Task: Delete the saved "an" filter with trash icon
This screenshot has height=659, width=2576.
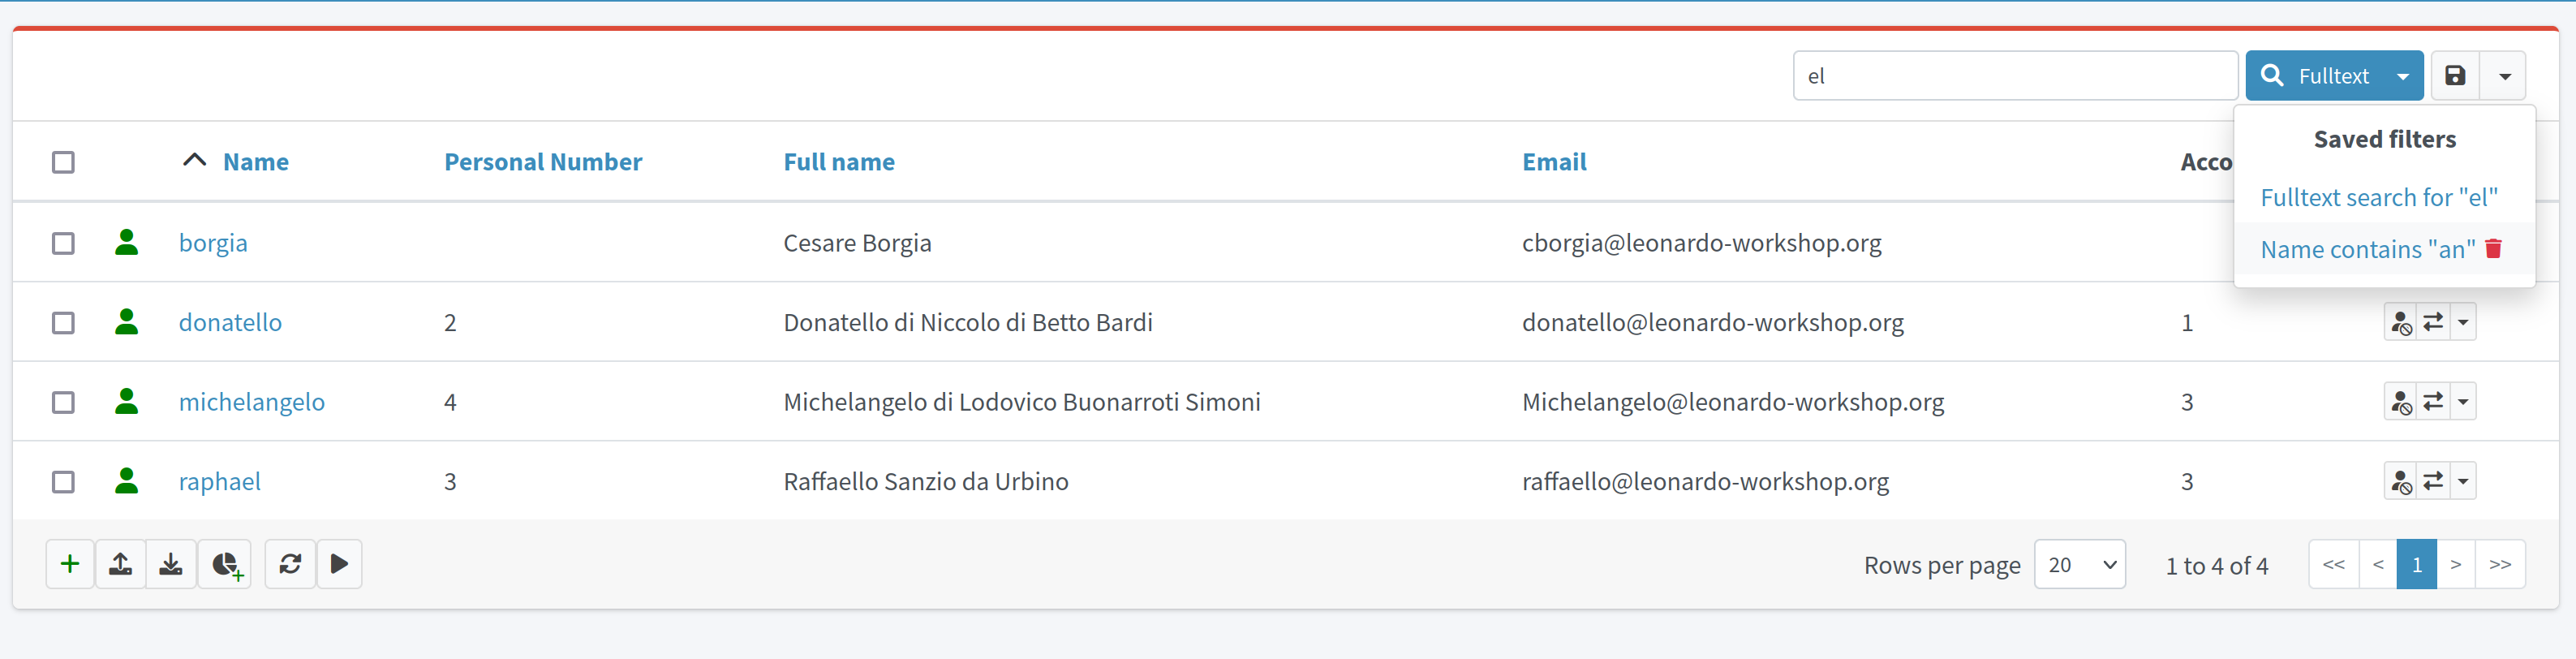Action: (x=2493, y=249)
